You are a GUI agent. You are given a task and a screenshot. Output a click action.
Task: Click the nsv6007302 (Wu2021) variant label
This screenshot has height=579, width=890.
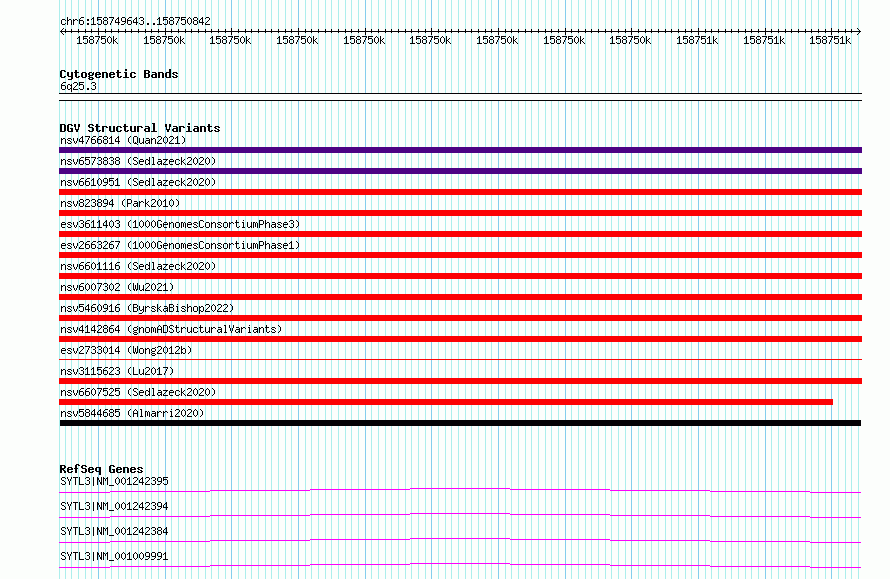click(117, 287)
